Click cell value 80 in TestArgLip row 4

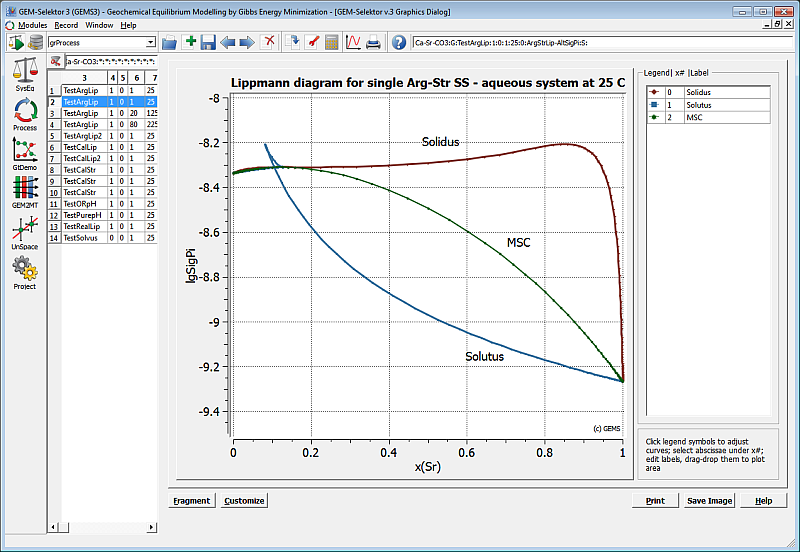click(x=136, y=124)
